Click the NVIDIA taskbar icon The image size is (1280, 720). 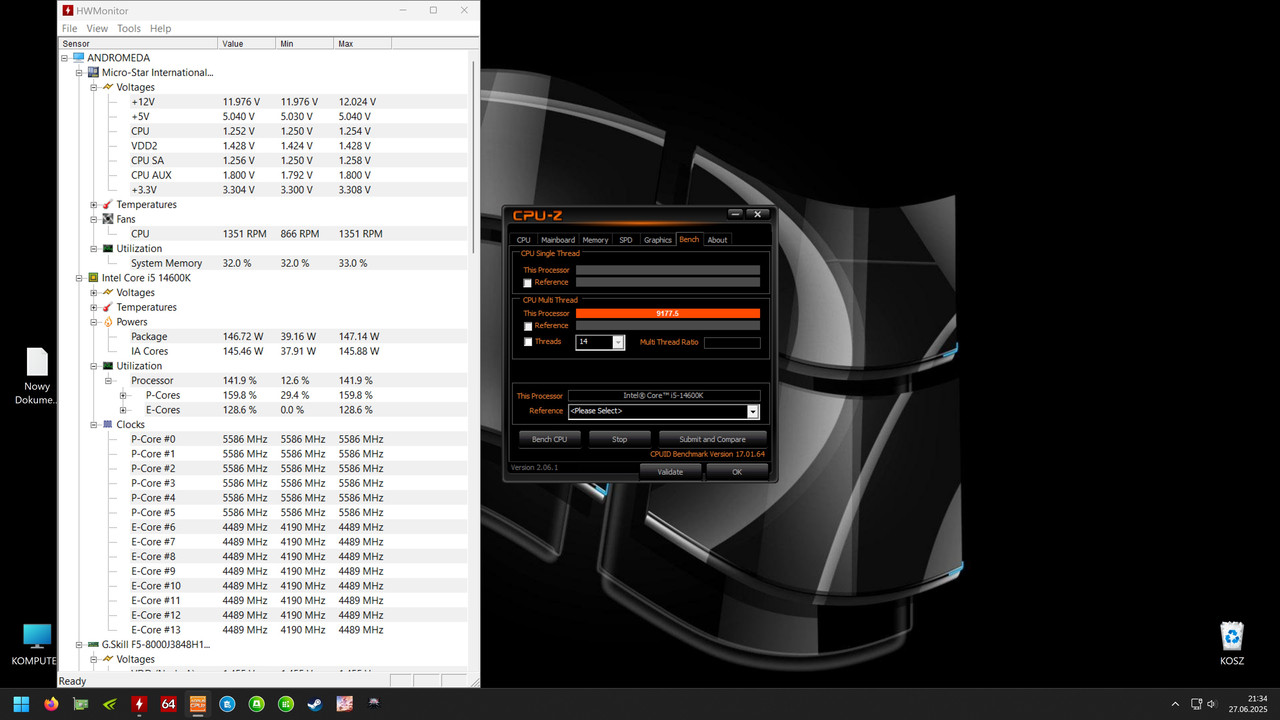click(x=110, y=703)
